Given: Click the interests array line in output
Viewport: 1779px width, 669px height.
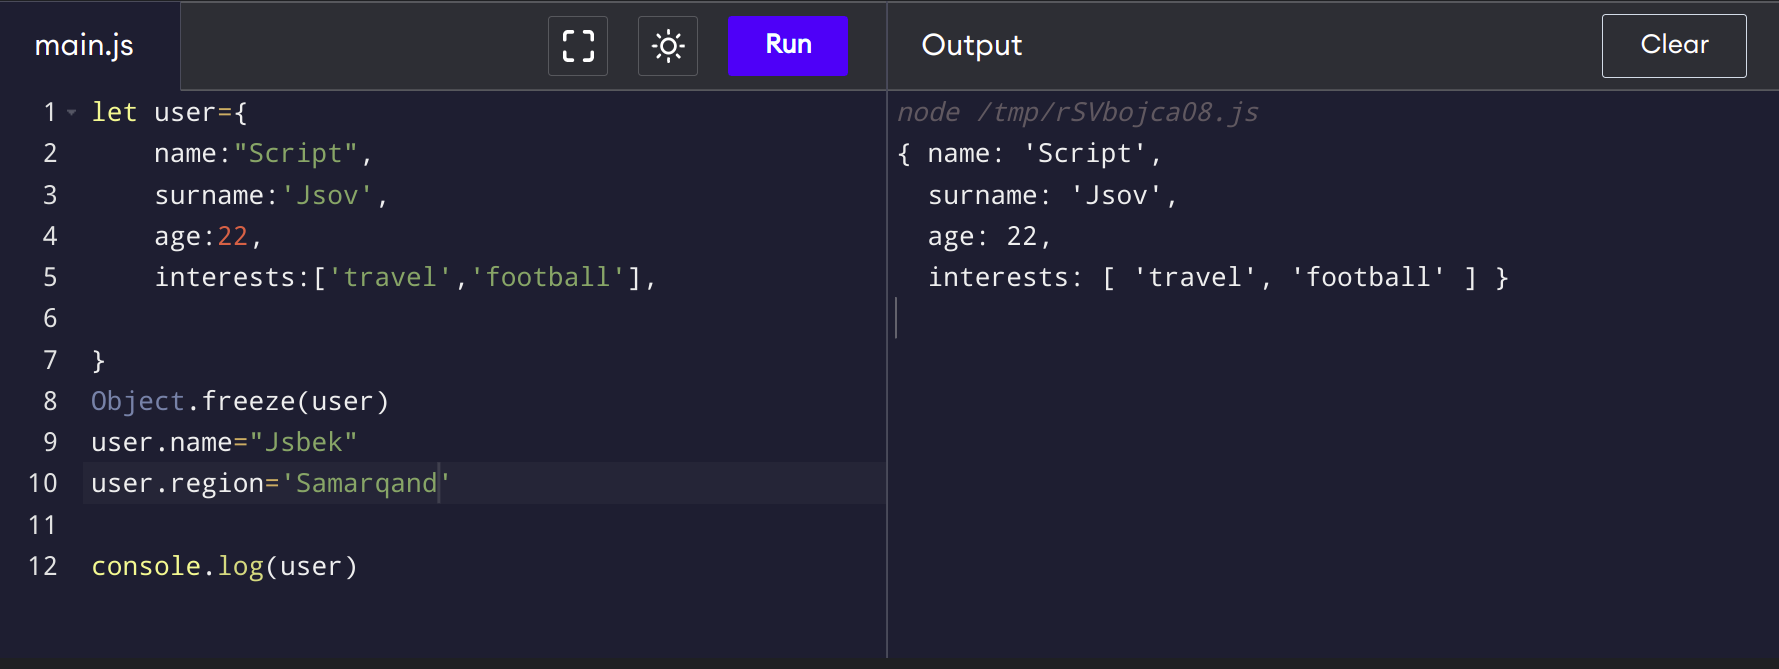Looking at the screenshot, I should pos(1216,278).
